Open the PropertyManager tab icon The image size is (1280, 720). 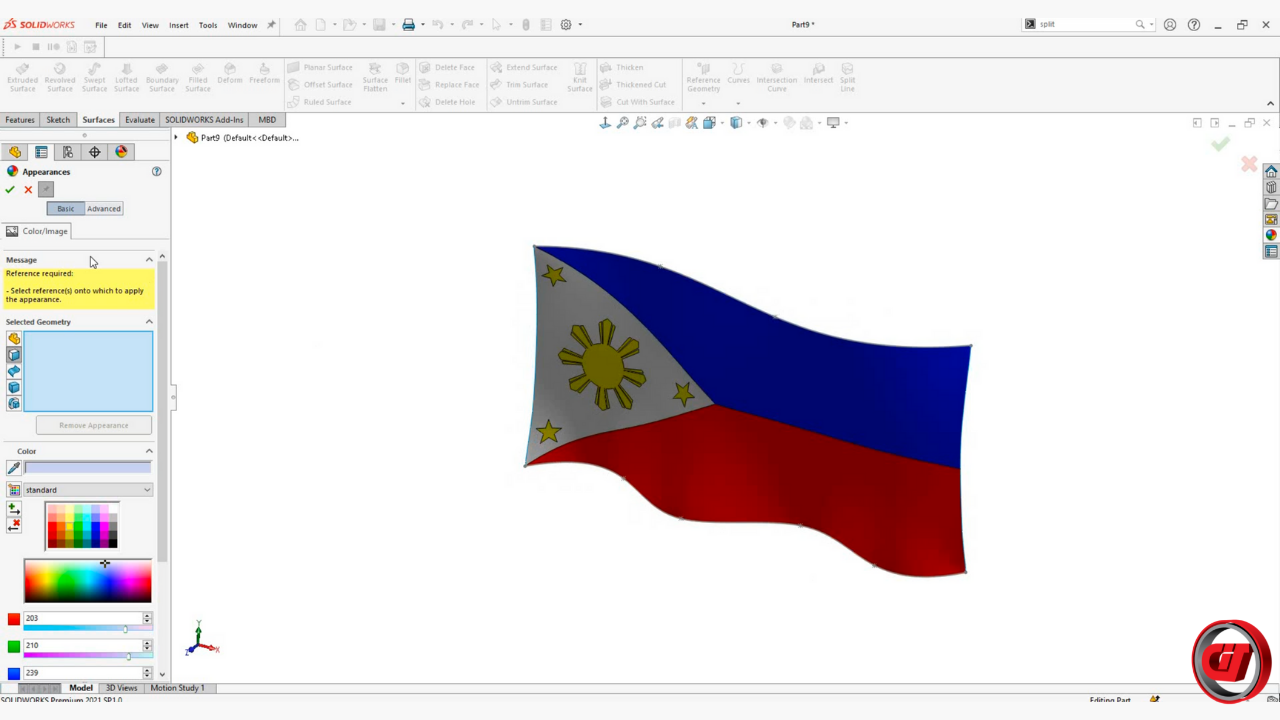[x=41, y=152]
